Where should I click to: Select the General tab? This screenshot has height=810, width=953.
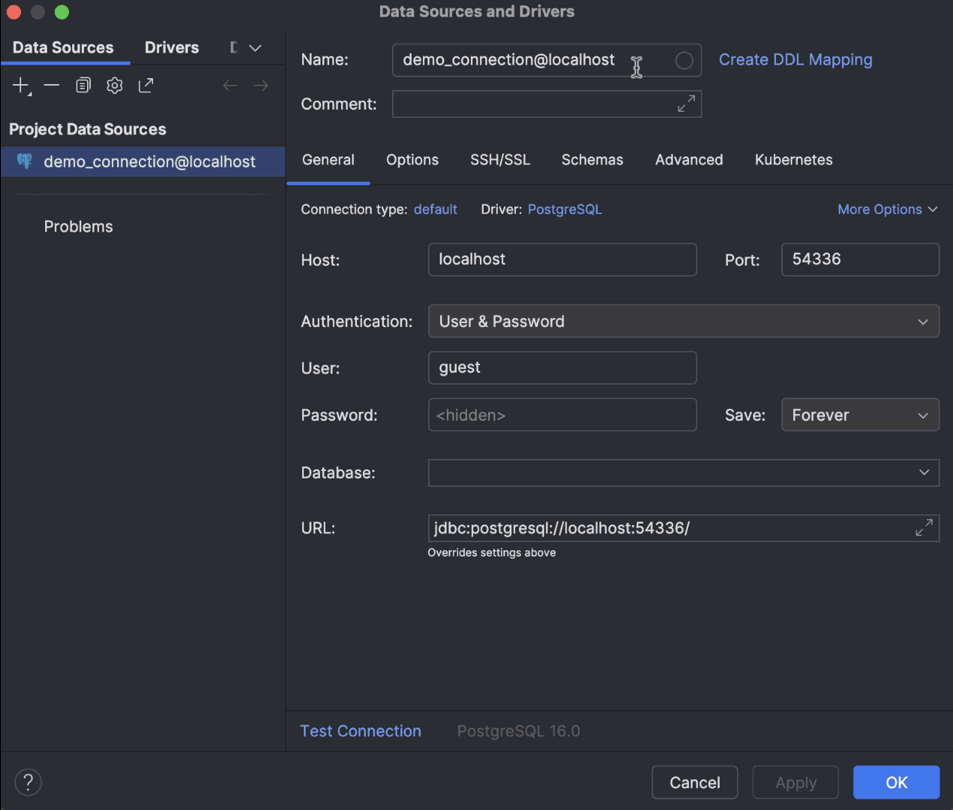[x=328, y=160]
